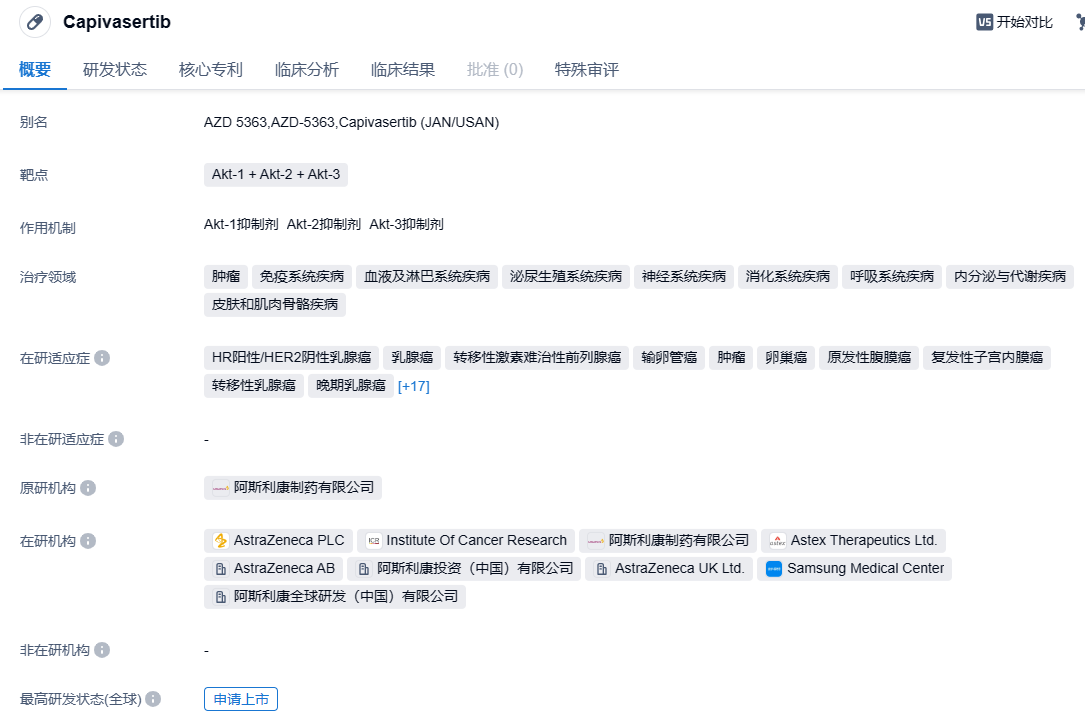Select the 特殊审评 tab
This screenshot has height=727, width=1085.
coord(587,69)
